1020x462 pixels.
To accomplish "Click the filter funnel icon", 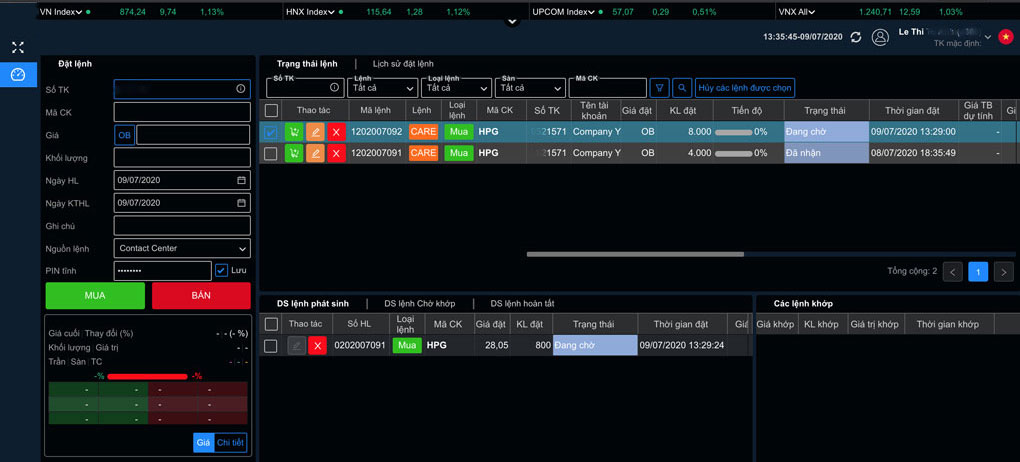I will 659,88.
